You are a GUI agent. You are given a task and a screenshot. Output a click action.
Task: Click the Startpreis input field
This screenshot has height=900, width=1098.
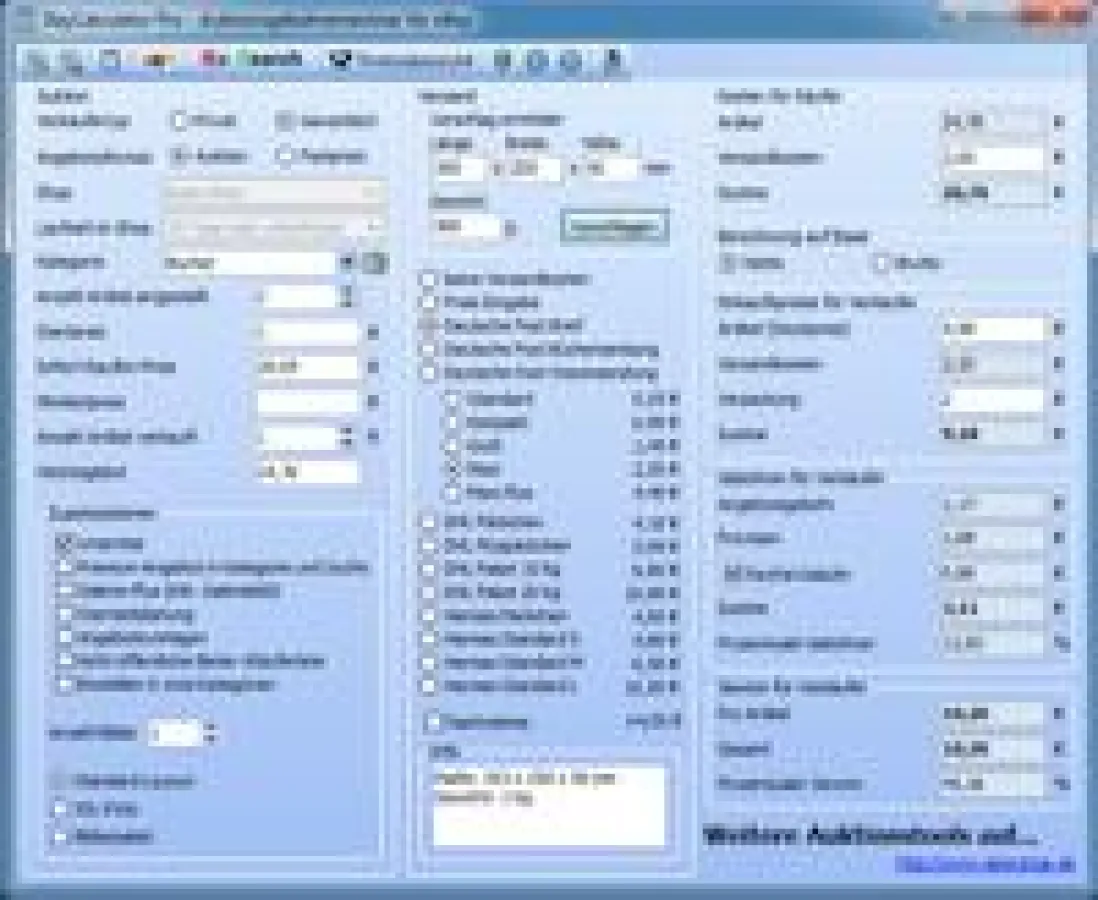tap(308, 332)
